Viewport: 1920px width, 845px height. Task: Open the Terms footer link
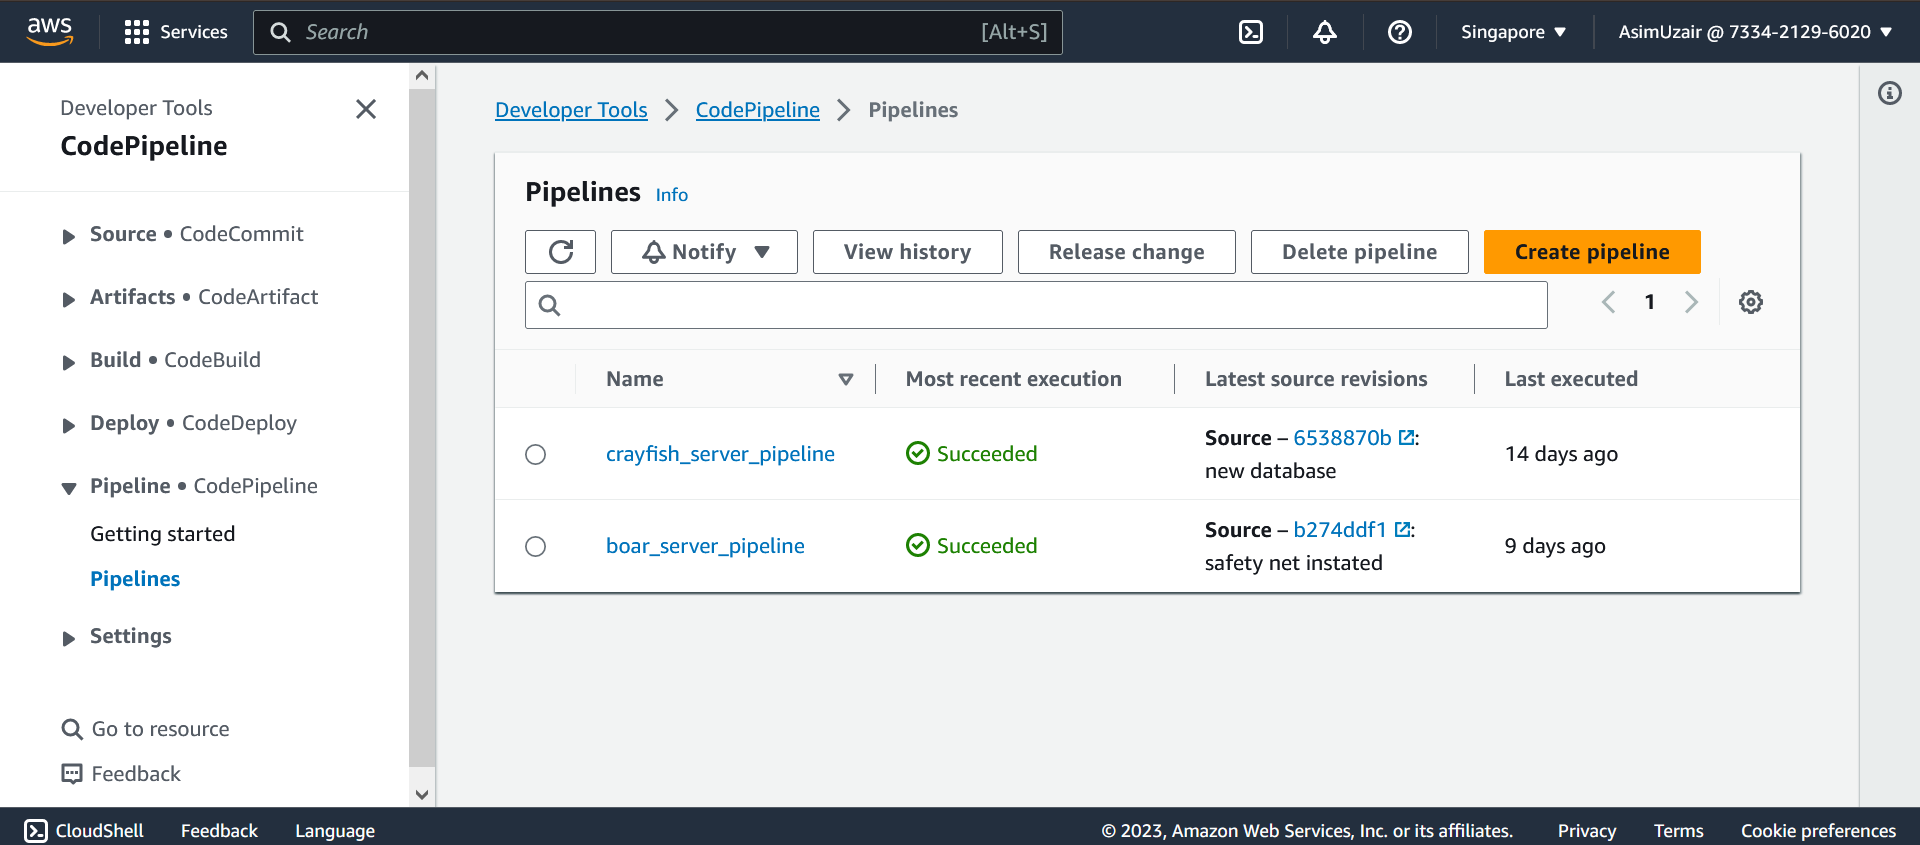tap(1678, 831)
